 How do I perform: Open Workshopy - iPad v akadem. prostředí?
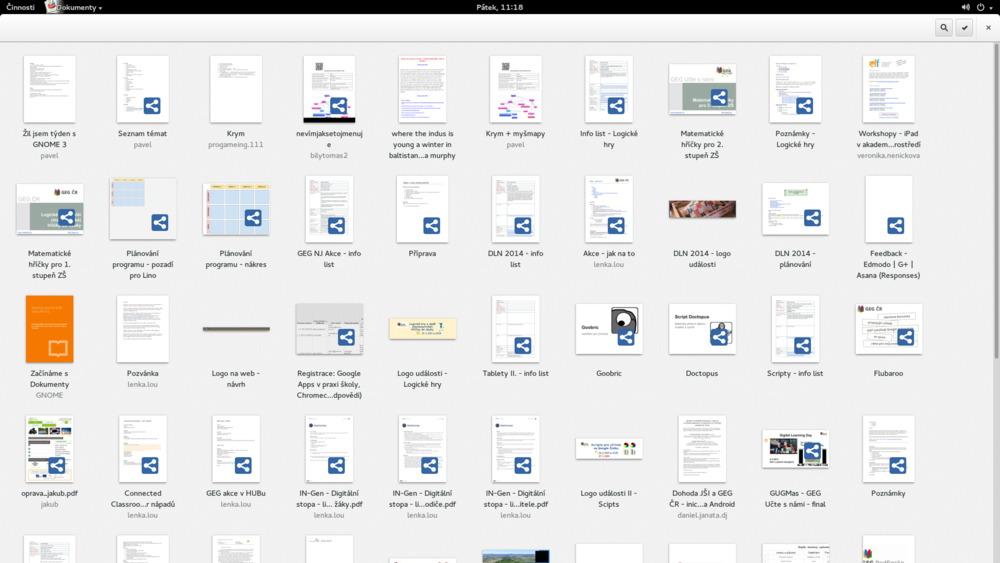tap(888, 89)
